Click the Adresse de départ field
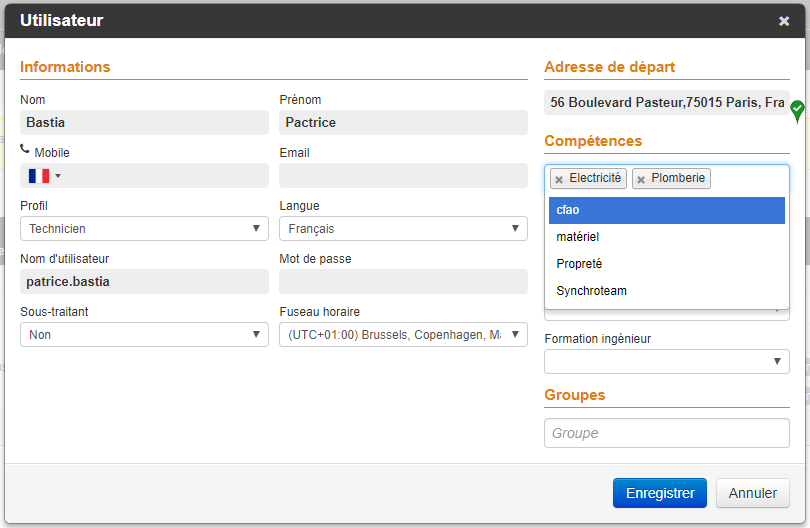This screenshot has height=528, width=810. [x=665, y=102]
